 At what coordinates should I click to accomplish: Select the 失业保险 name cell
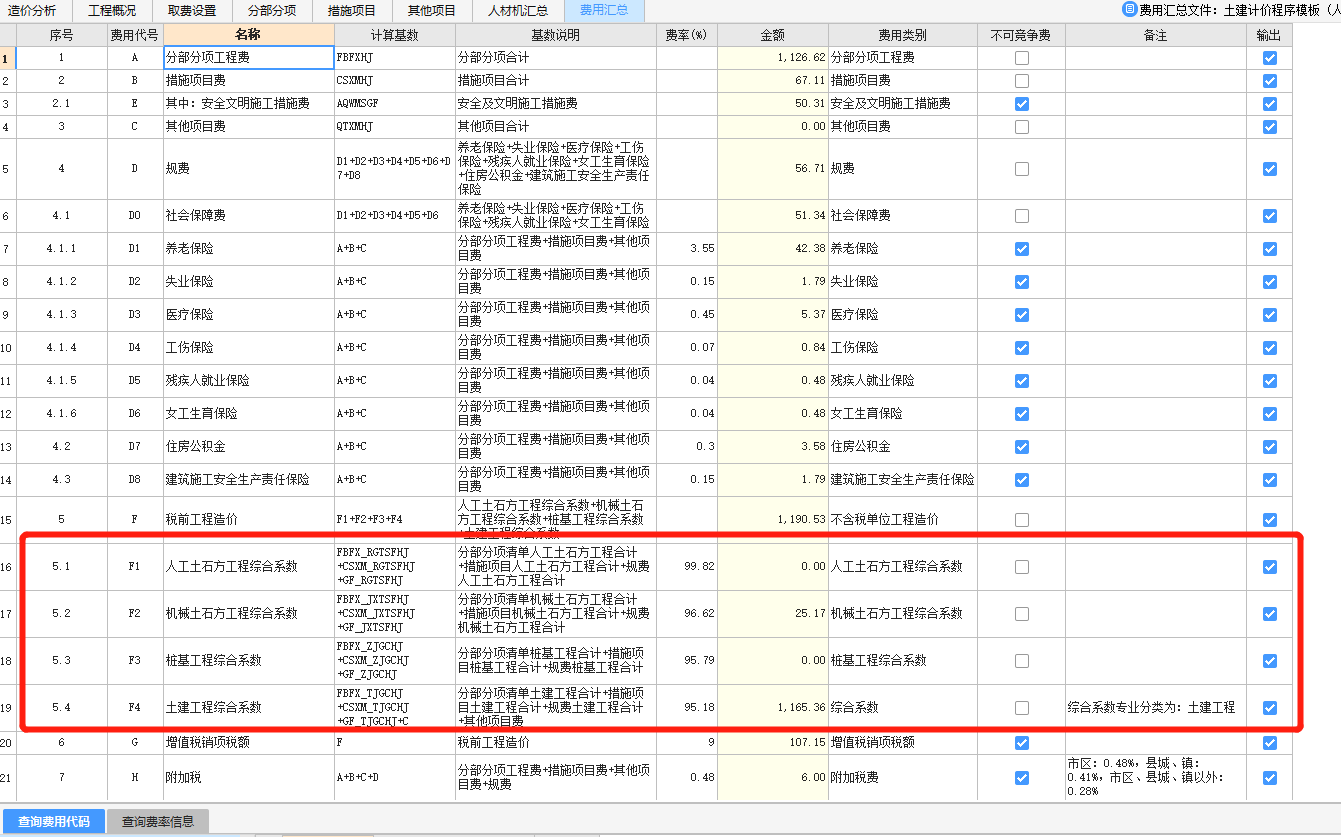pyautogui.click(x=248, y=281)
